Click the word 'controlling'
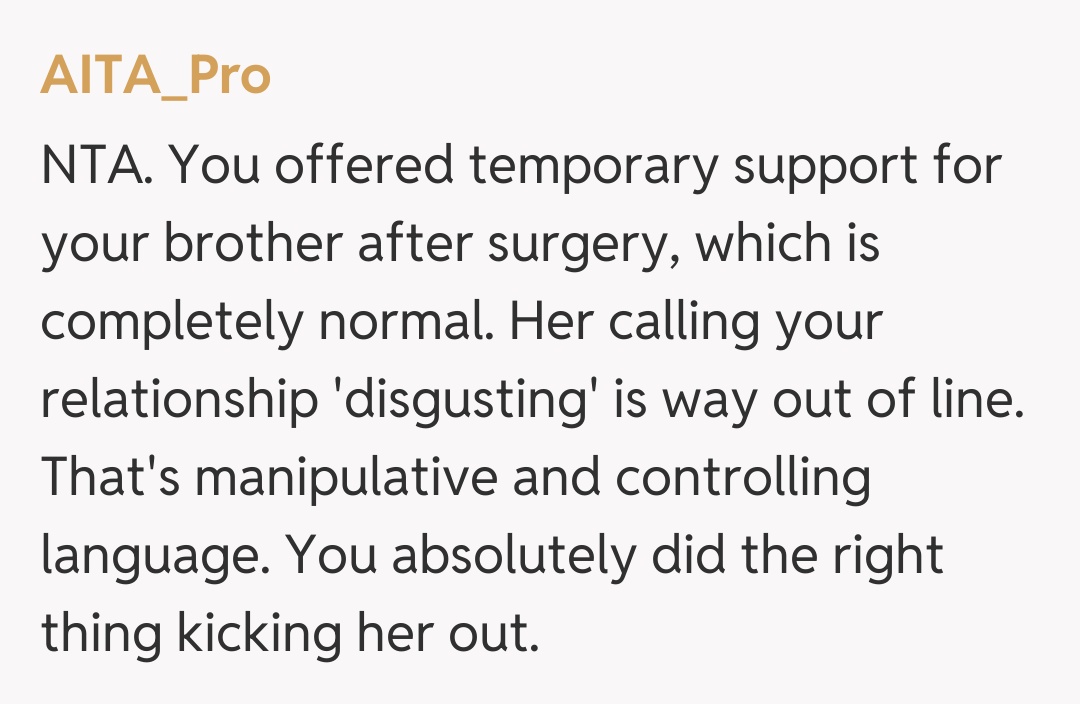This screenshot has width=1080, height=704. pos(743,478)
